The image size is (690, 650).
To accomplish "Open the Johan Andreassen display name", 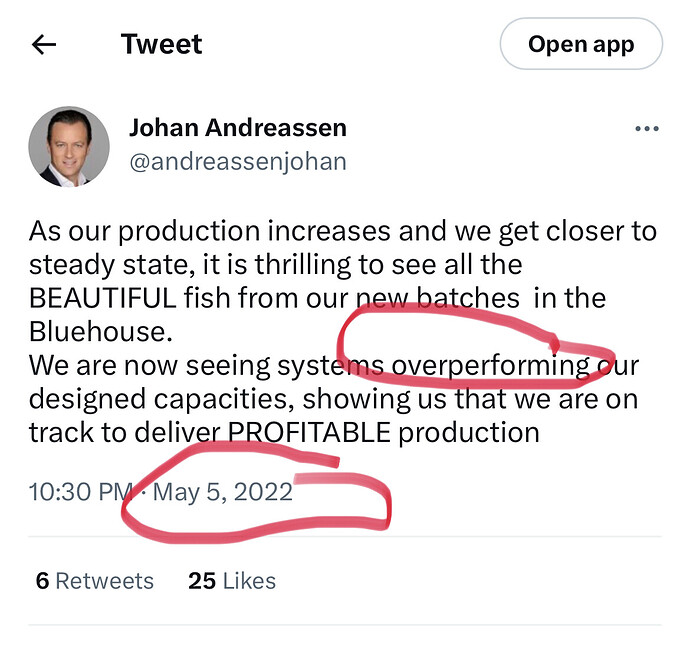I will pos(238,128).
